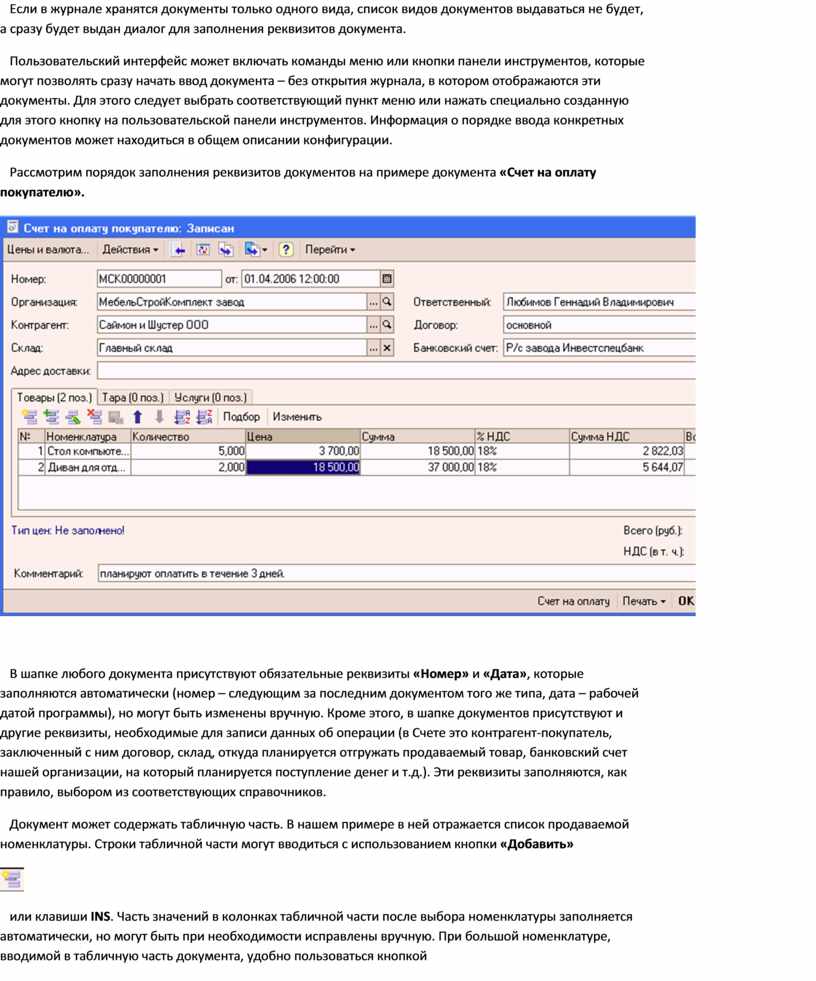The width and height of the screenshot is (816, 981).
Task: Click the price cell 3 700,00
Action: 303,451
